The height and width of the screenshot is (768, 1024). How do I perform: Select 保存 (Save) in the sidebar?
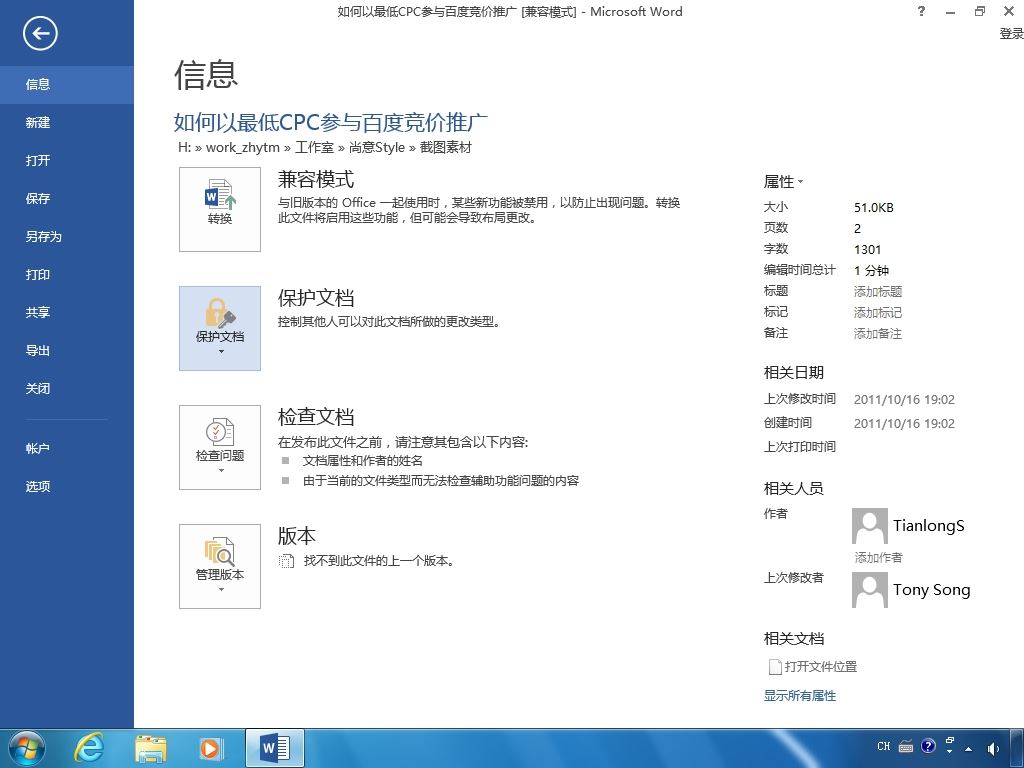click(67, 199)
